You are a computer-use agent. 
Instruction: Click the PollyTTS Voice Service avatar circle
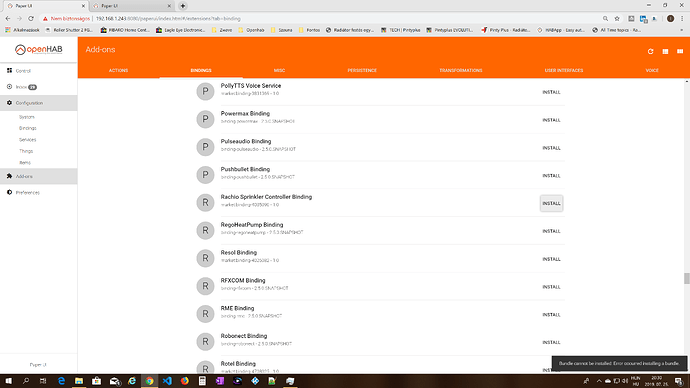[x=205, y=91]
